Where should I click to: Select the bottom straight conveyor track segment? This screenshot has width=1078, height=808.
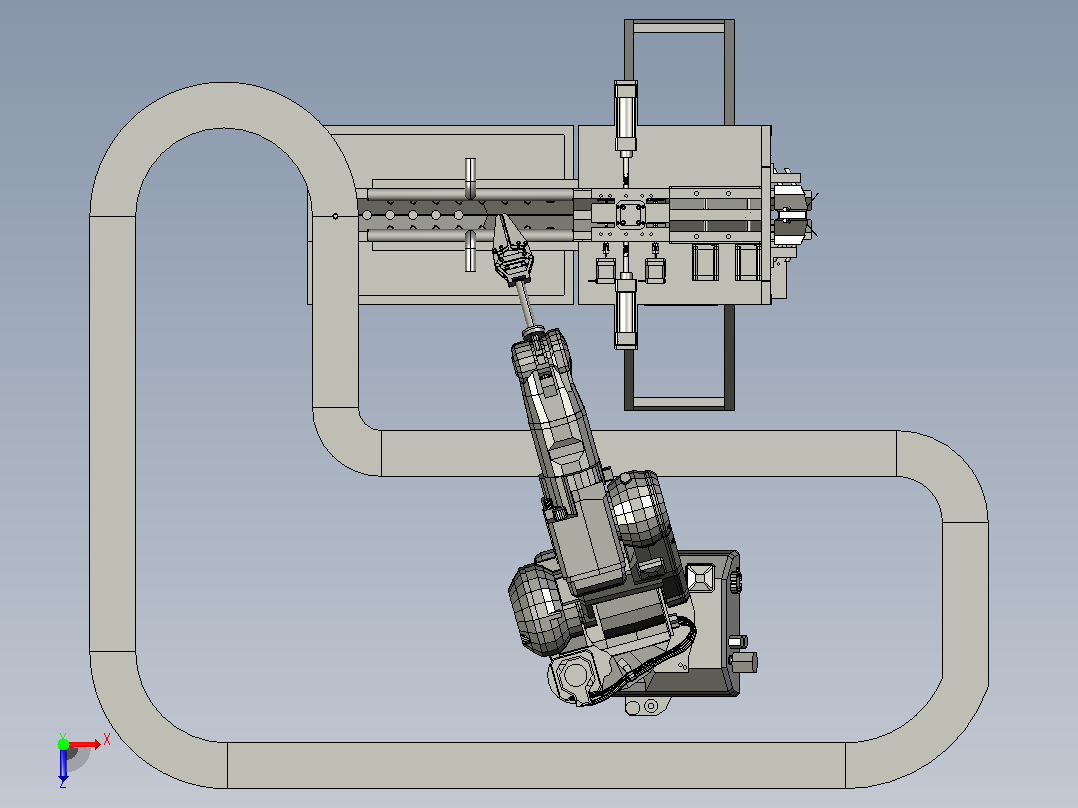(536, 765)
